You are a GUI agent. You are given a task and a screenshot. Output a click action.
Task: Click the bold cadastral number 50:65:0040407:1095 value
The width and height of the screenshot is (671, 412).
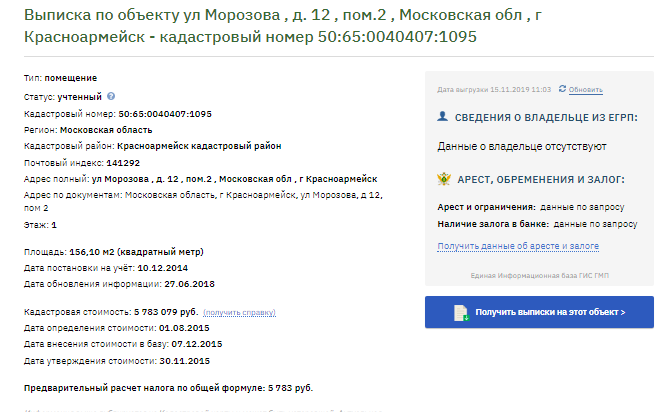point(165,114)
